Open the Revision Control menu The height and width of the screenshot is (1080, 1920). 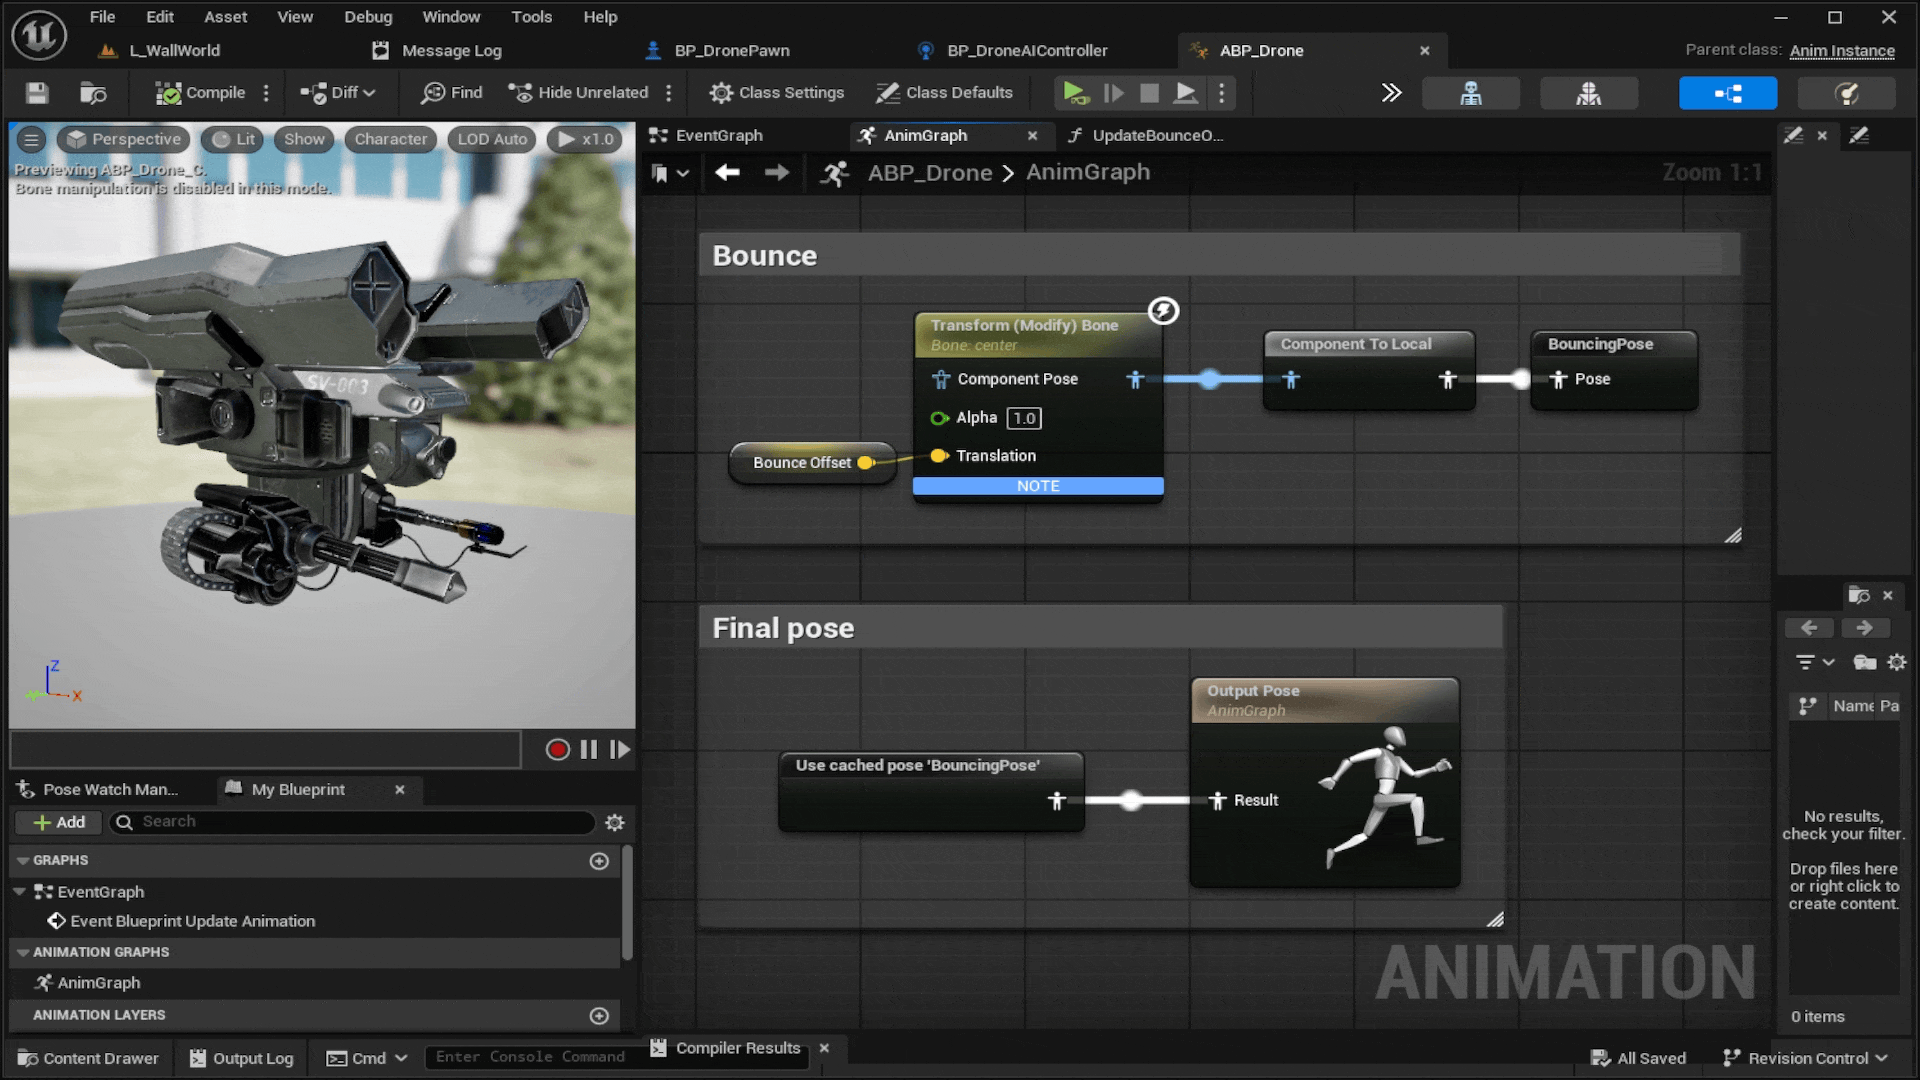(1806, 1058)
